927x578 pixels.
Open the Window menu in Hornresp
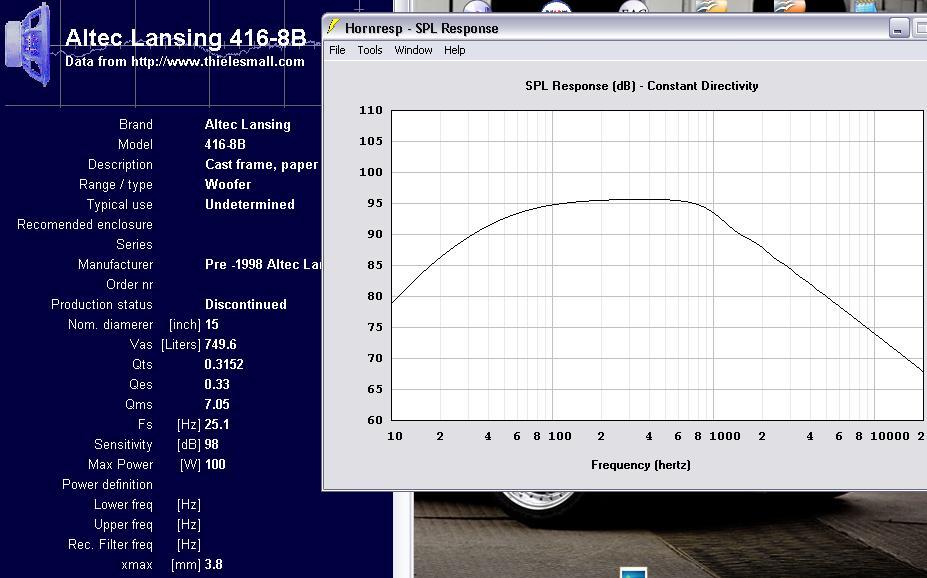(x=413, y=50)
